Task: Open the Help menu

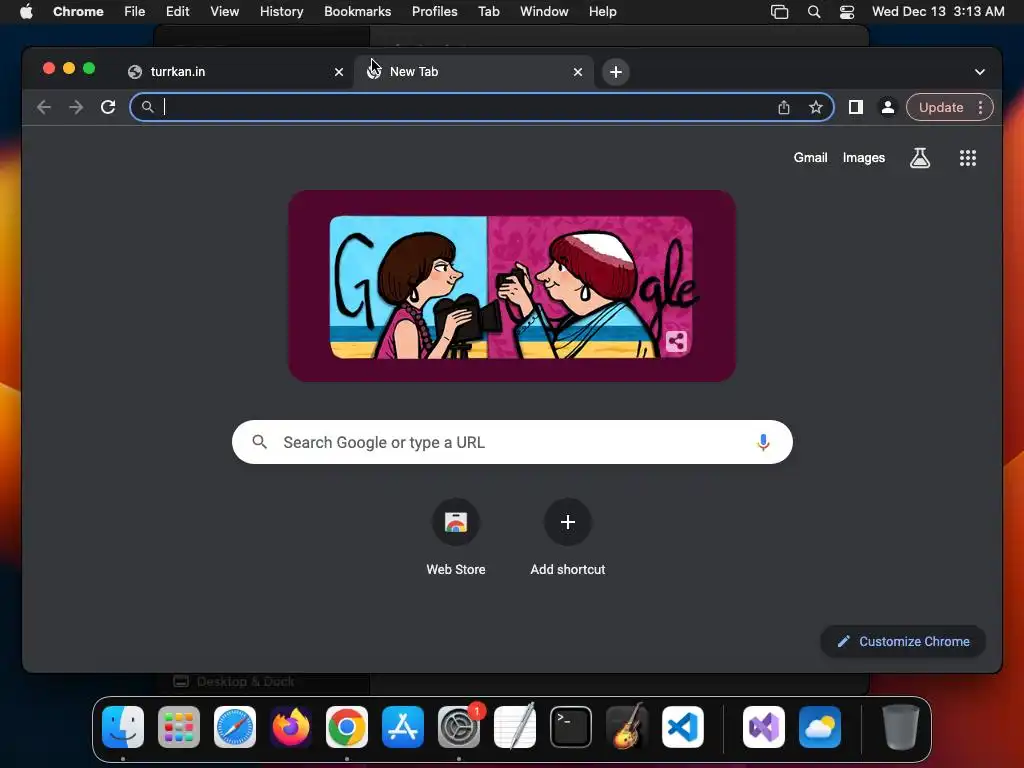Action: pos(602,12)
